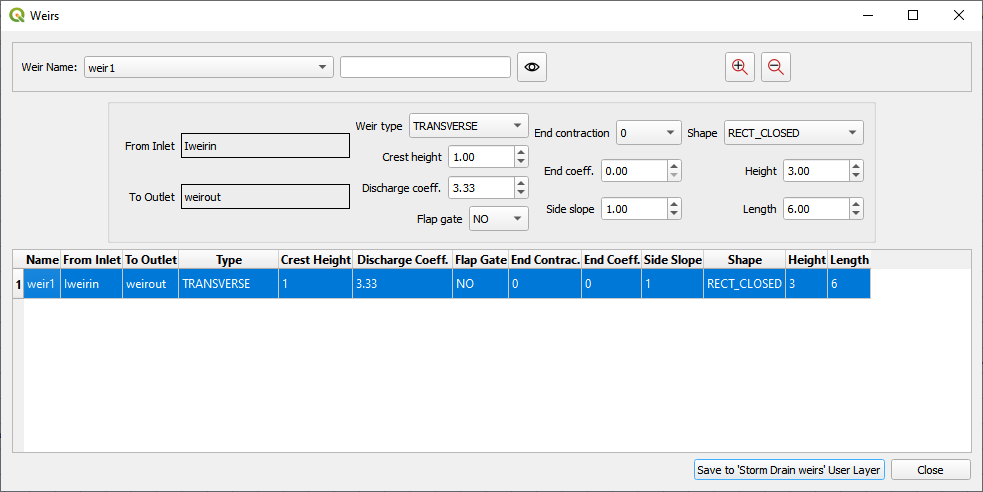Image resolution: width=983 pixels, height=492 pixels.
Task: Click the From Inlet field
Action: (265, 146)
